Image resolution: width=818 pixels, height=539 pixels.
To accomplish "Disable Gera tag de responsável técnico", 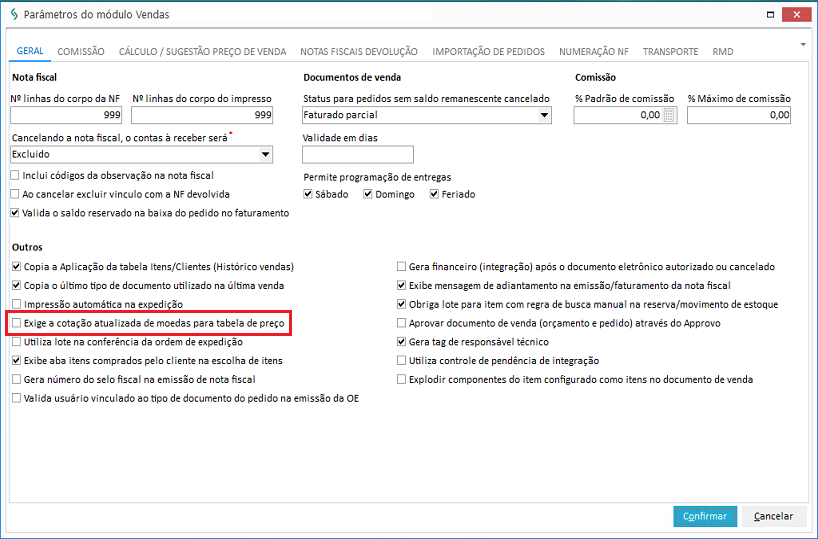I will [401, 342].
